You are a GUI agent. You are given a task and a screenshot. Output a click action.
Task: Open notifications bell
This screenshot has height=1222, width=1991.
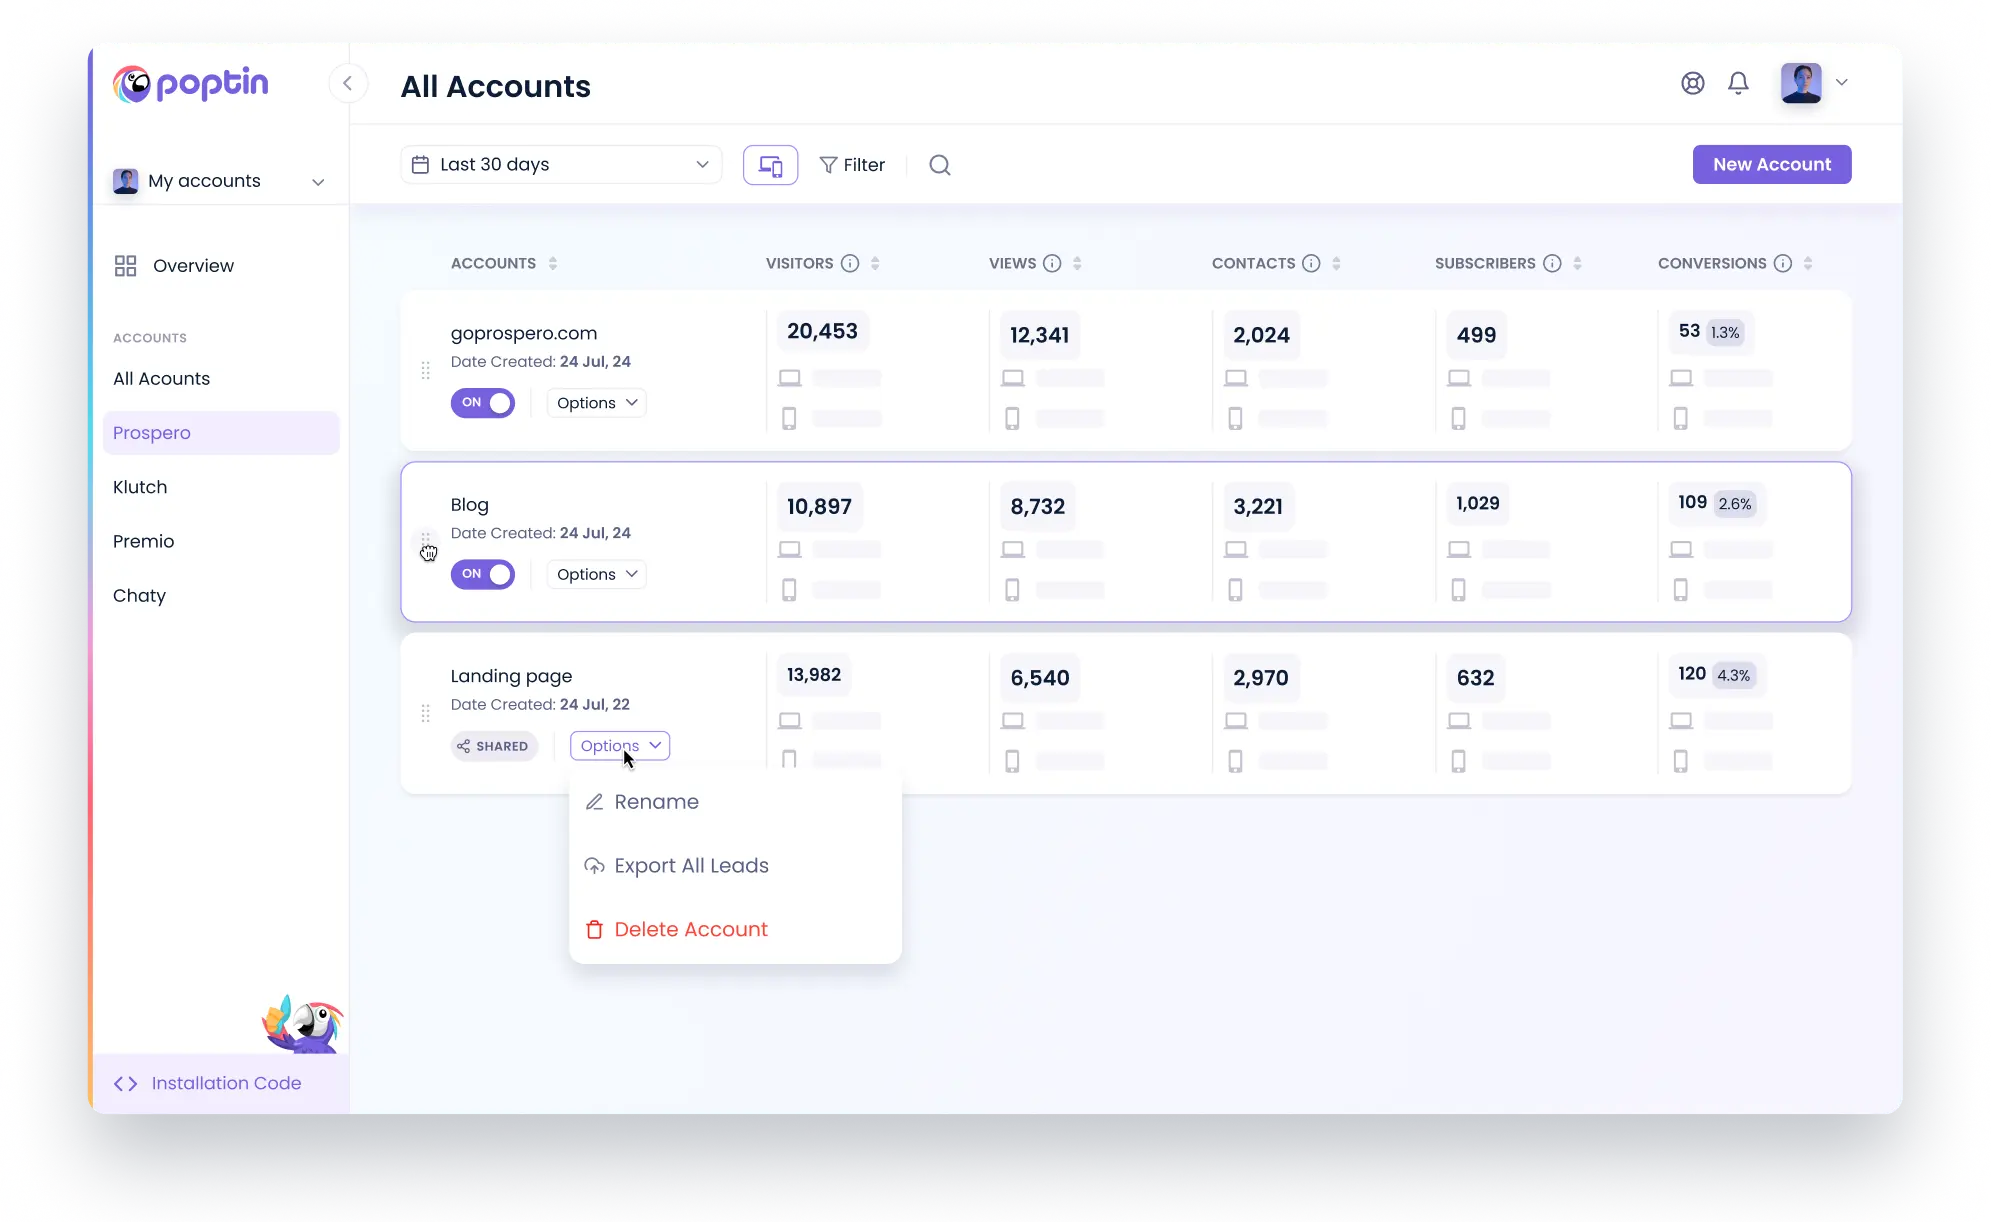click(1738, 83)
